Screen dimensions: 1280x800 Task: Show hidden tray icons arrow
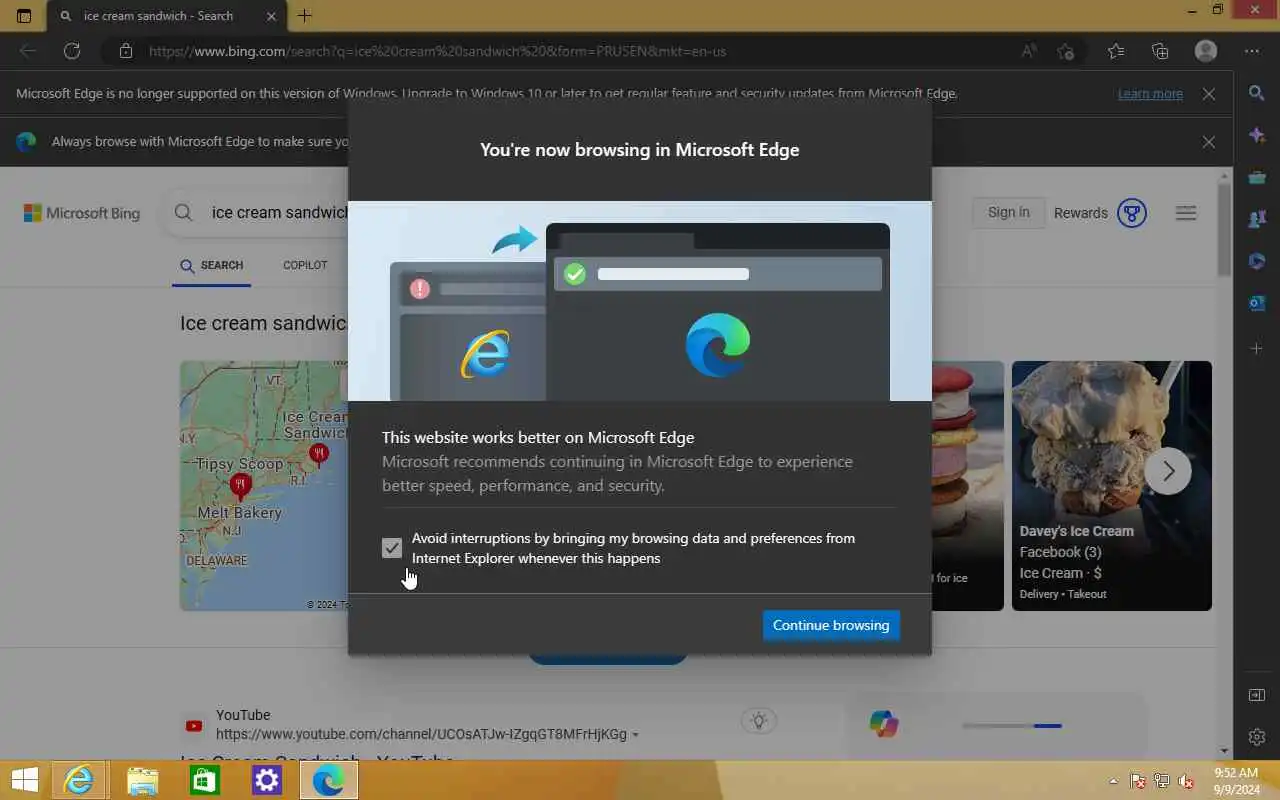(x=1113, y=781)
